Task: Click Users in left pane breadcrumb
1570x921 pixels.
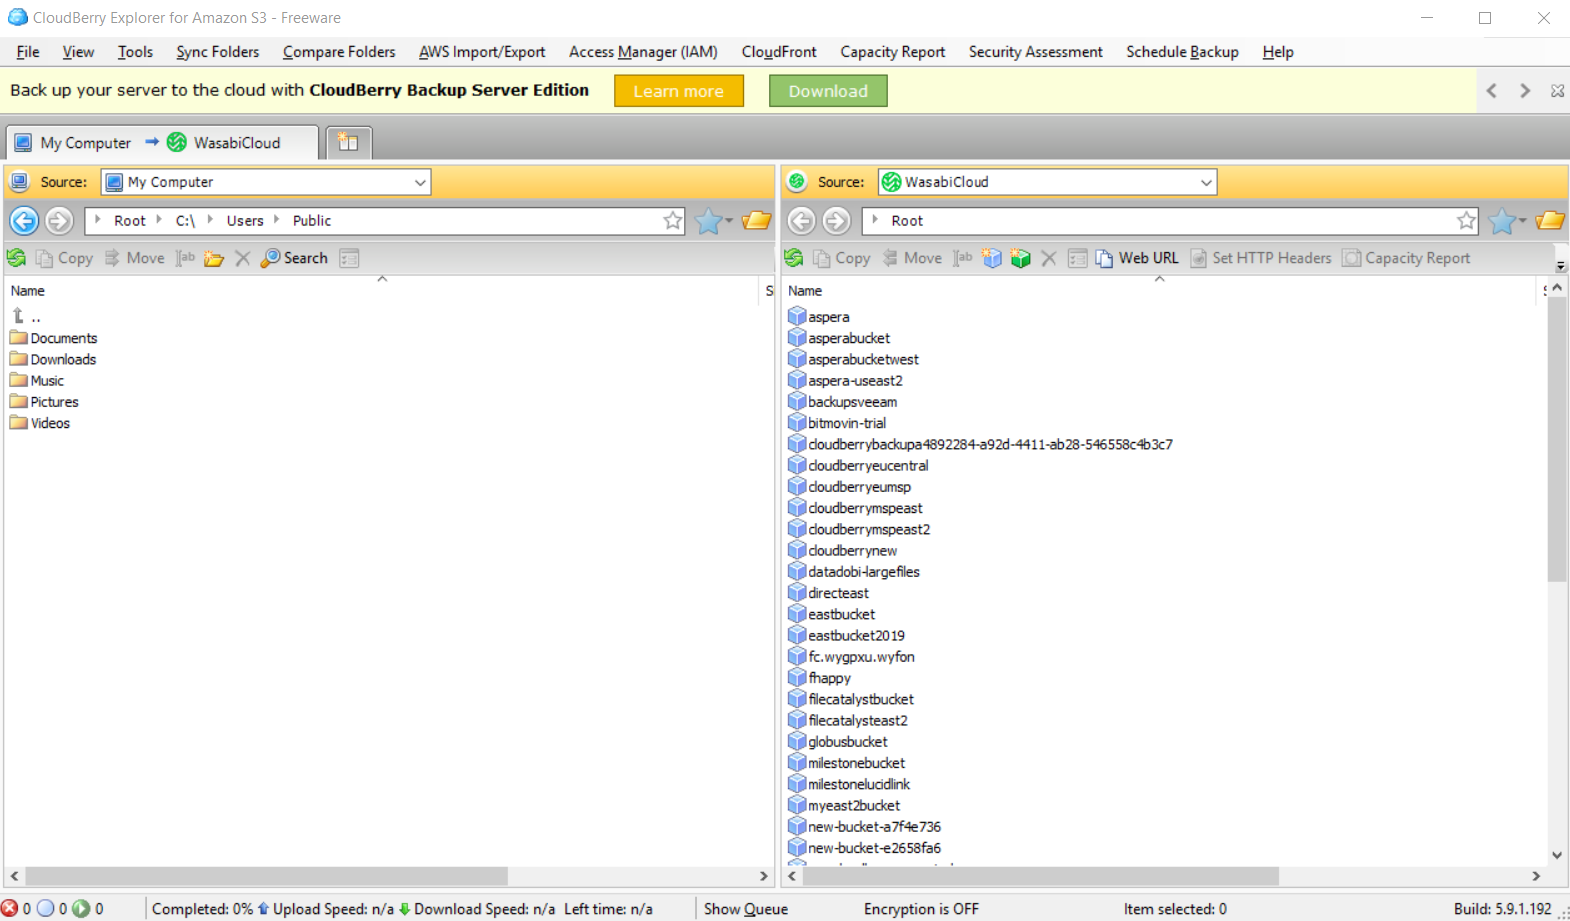Action: pyautogui.click(x=245, y=221)
